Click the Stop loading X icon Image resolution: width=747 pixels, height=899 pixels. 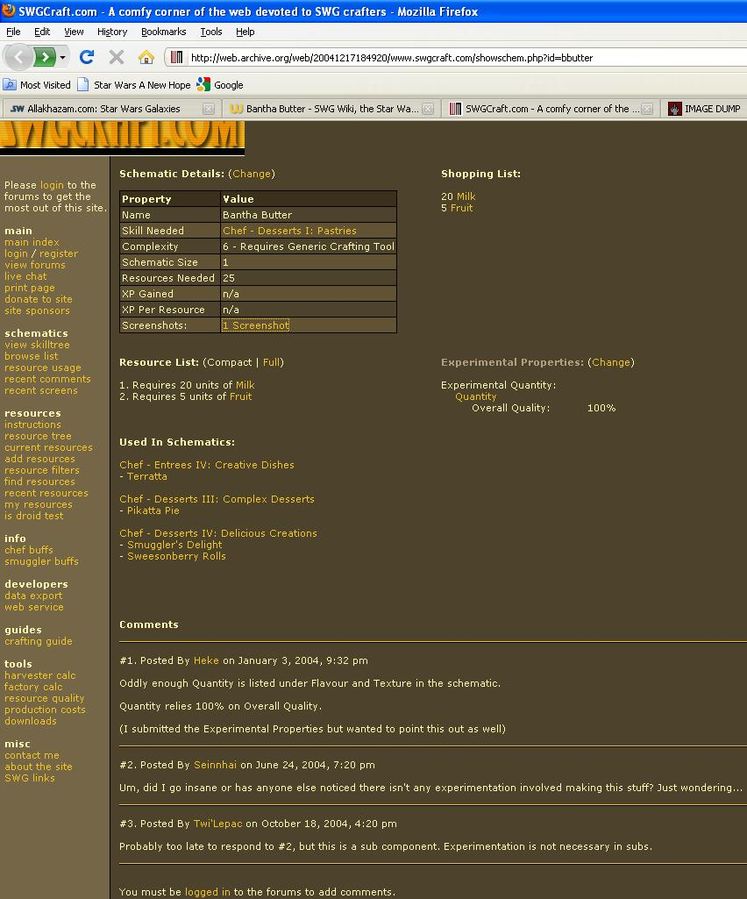point(116,57)
